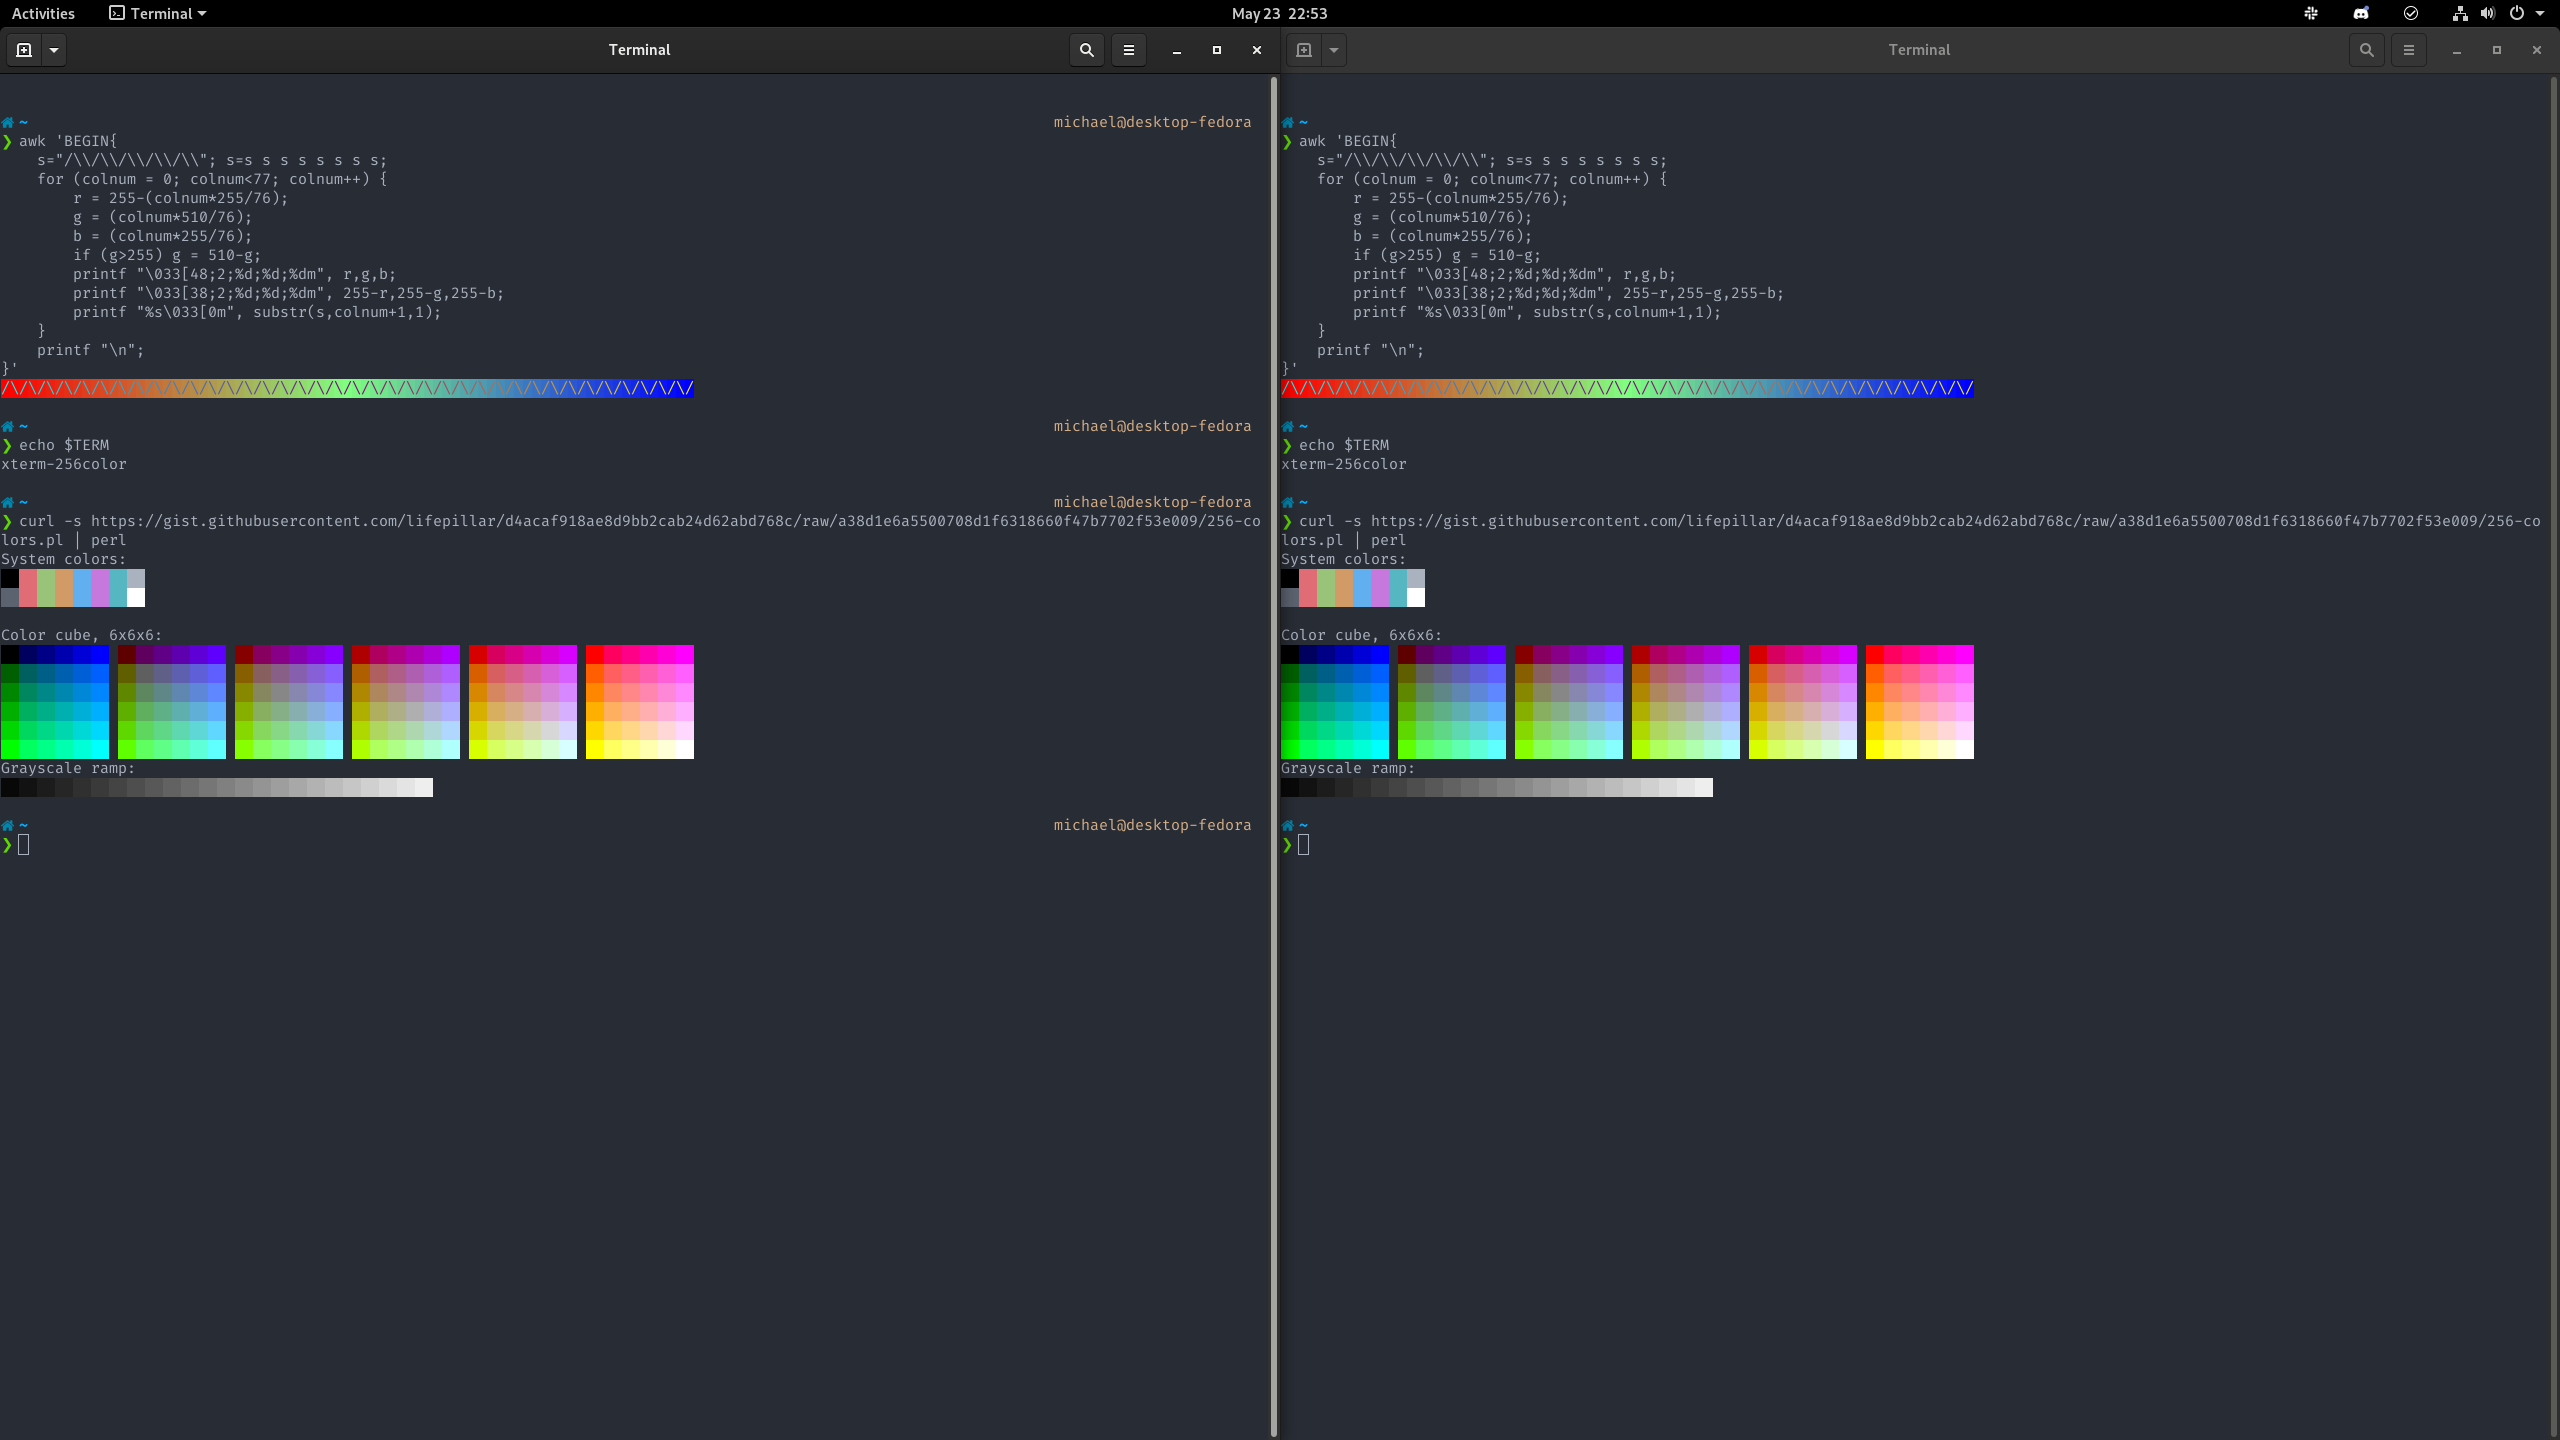Open the left Terminal hamburger menu
Image resolution: width=2560 pixels, height=1440 pixels.
[1128, 50]
